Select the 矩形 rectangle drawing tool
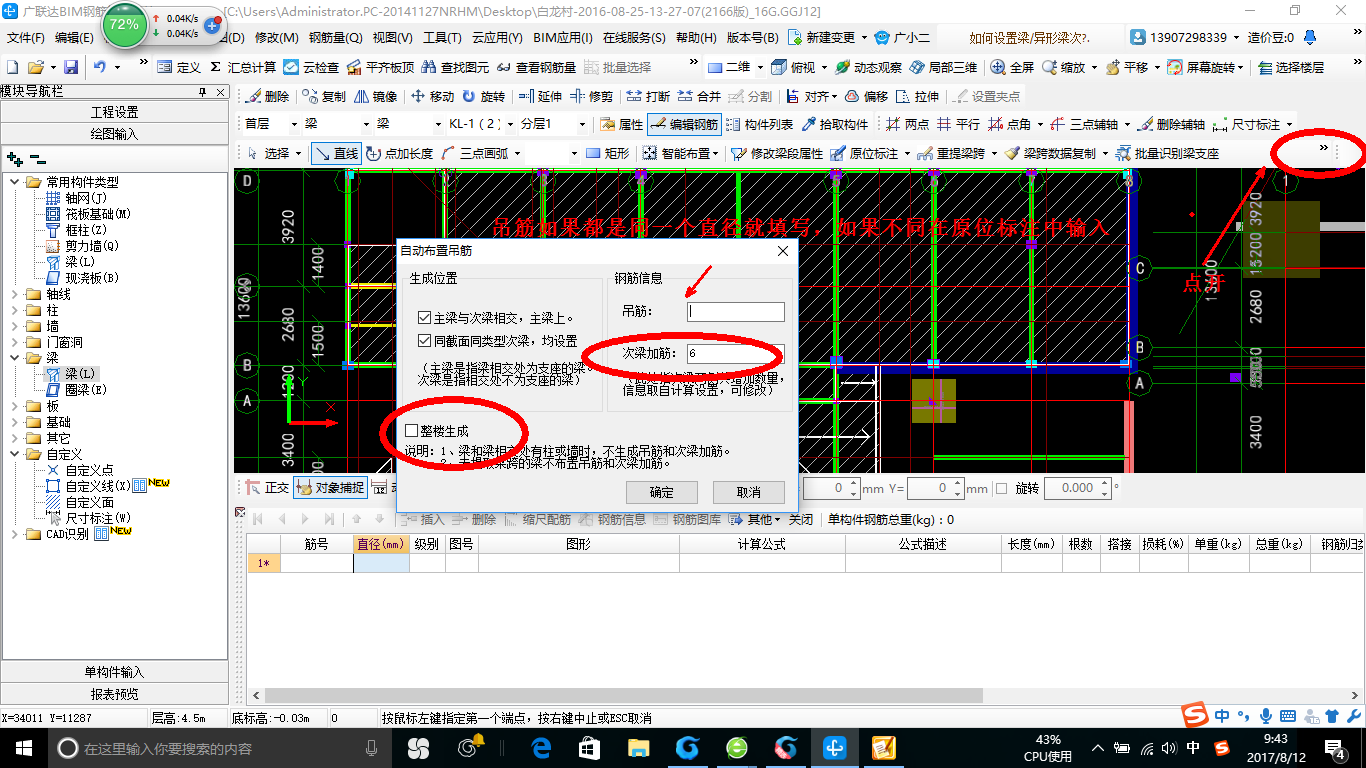Viewport: 1366px width, 768px height. [608, 153]
